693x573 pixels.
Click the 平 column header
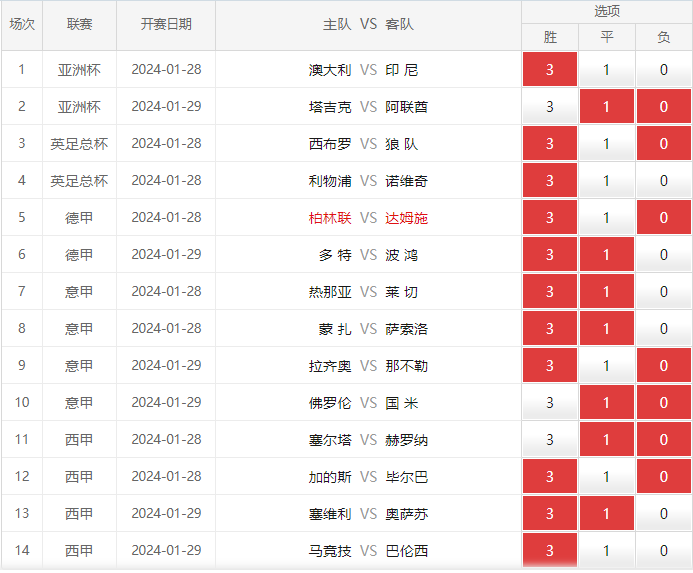(607, 37)
